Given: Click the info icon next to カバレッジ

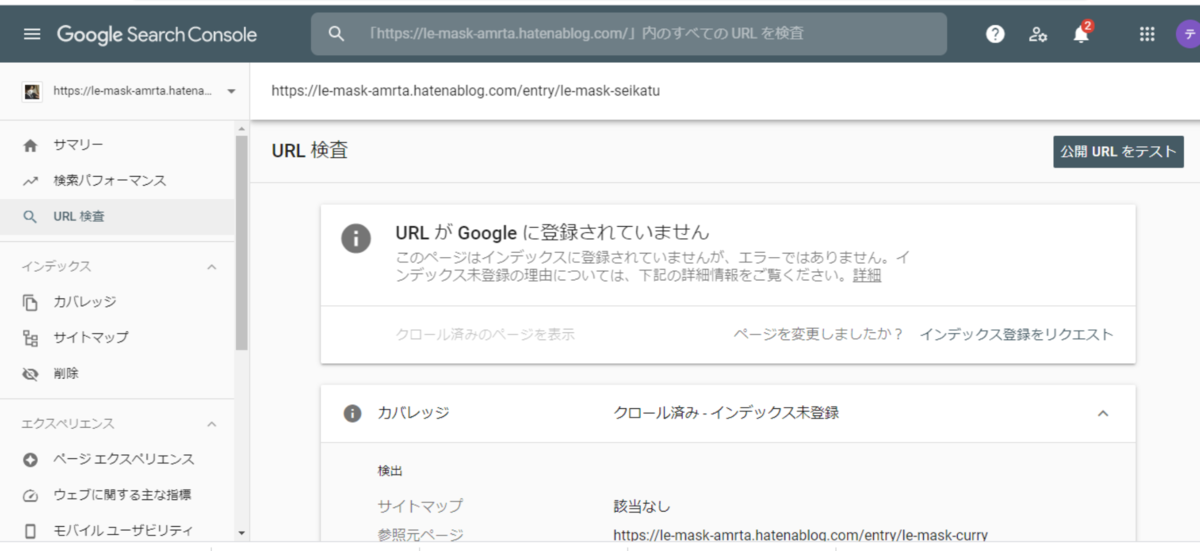Looking at the screenshot, I should (x=352, y=413).
